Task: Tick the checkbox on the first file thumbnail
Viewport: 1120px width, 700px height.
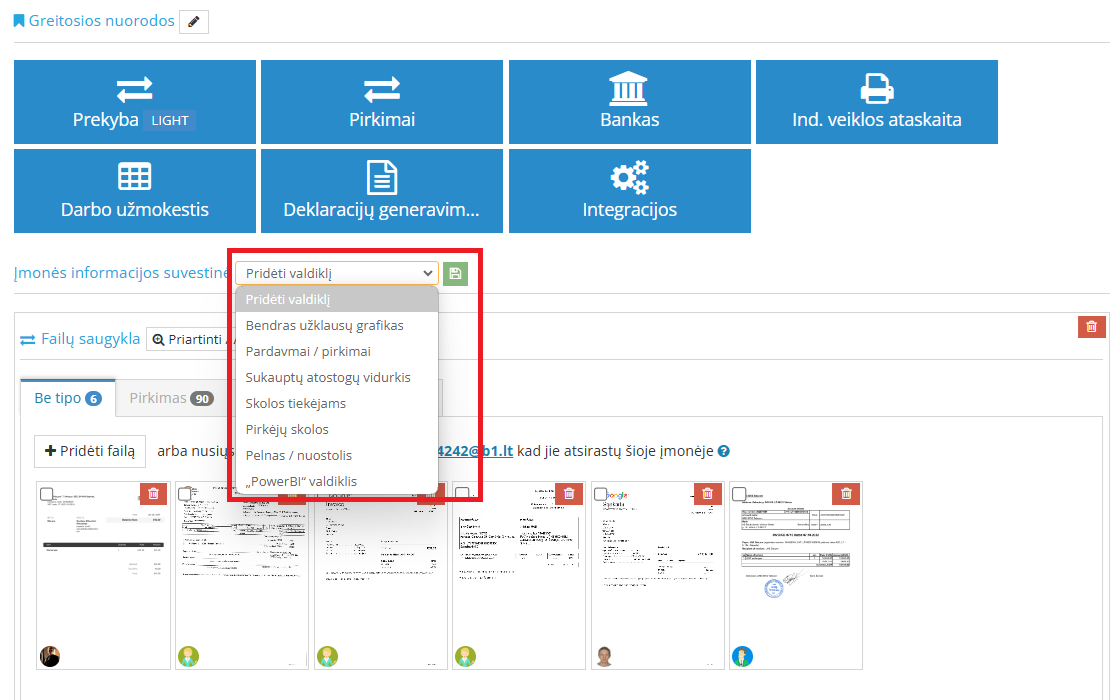Action: (47, 494)
